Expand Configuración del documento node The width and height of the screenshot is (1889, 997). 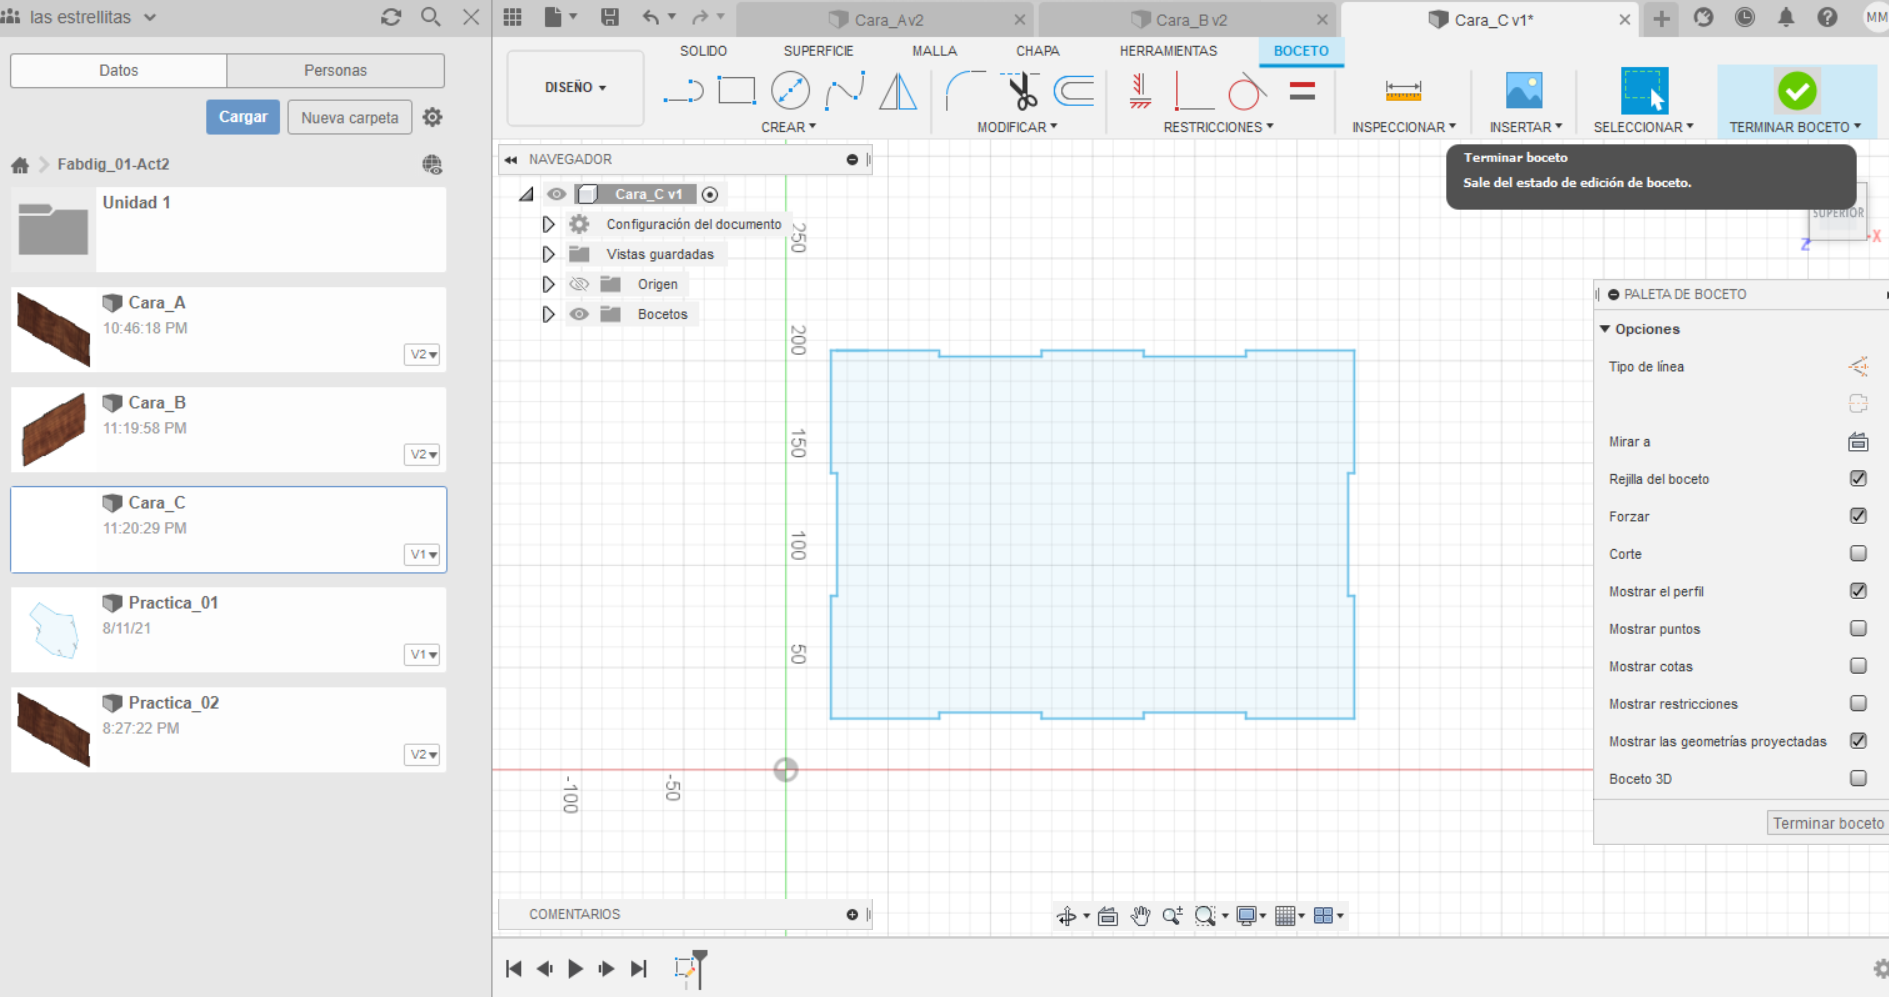point(548,224)
